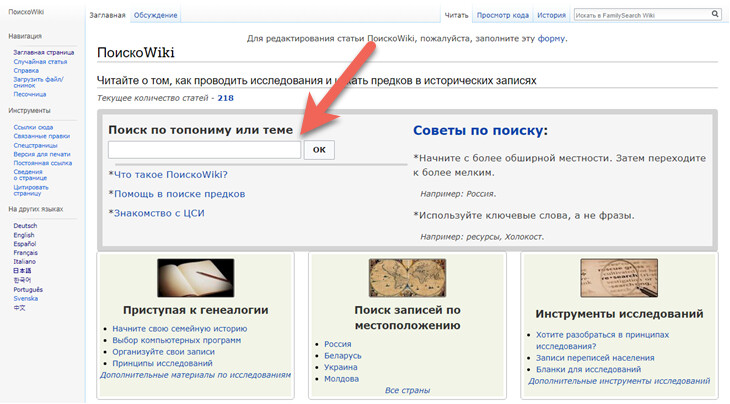Click the ПоискоWiki logo text top-left
This screenshot has height=404, width=730.
pyautogui.click(x=26, y=12)
